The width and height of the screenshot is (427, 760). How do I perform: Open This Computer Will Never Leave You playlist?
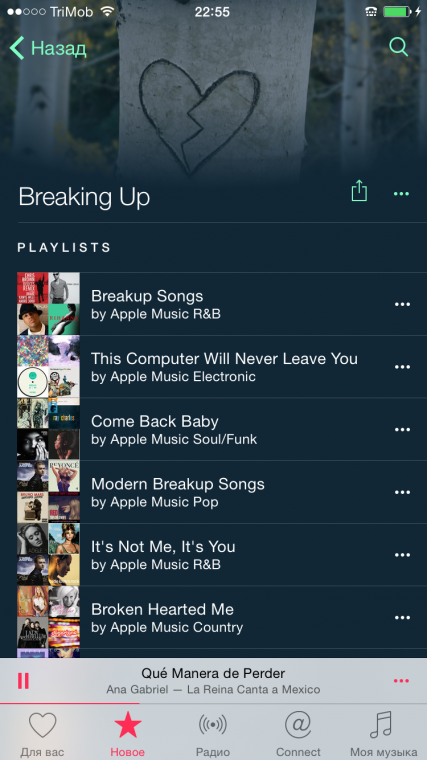tap(222, 367)
